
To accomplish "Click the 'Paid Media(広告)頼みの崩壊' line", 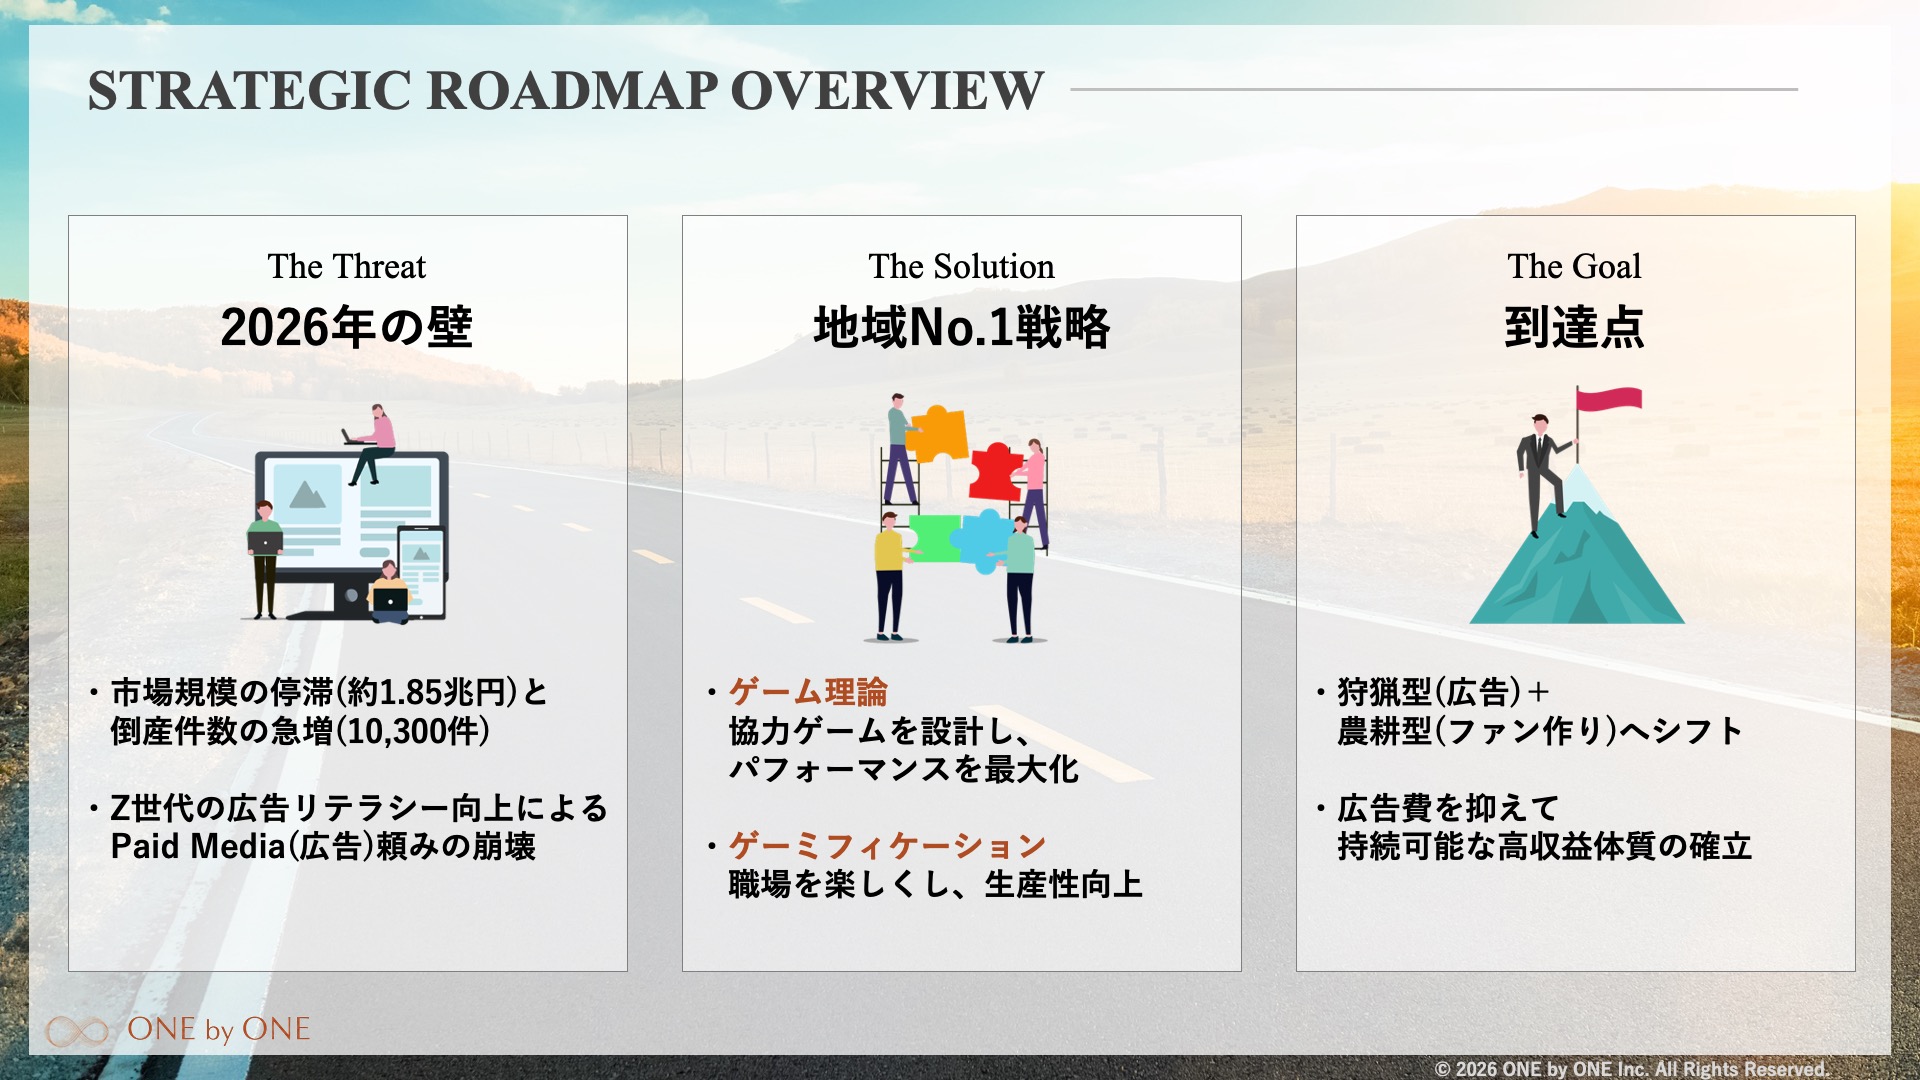I will click(323, 846).
